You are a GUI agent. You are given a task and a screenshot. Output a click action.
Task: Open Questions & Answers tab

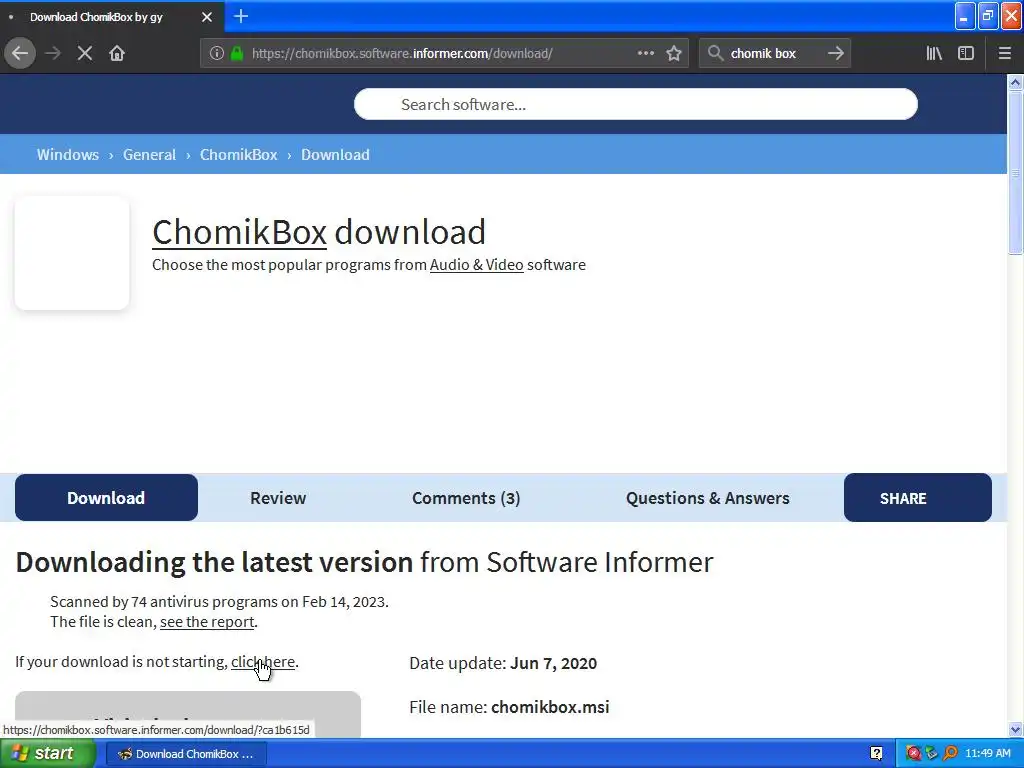tap(708, 498)
